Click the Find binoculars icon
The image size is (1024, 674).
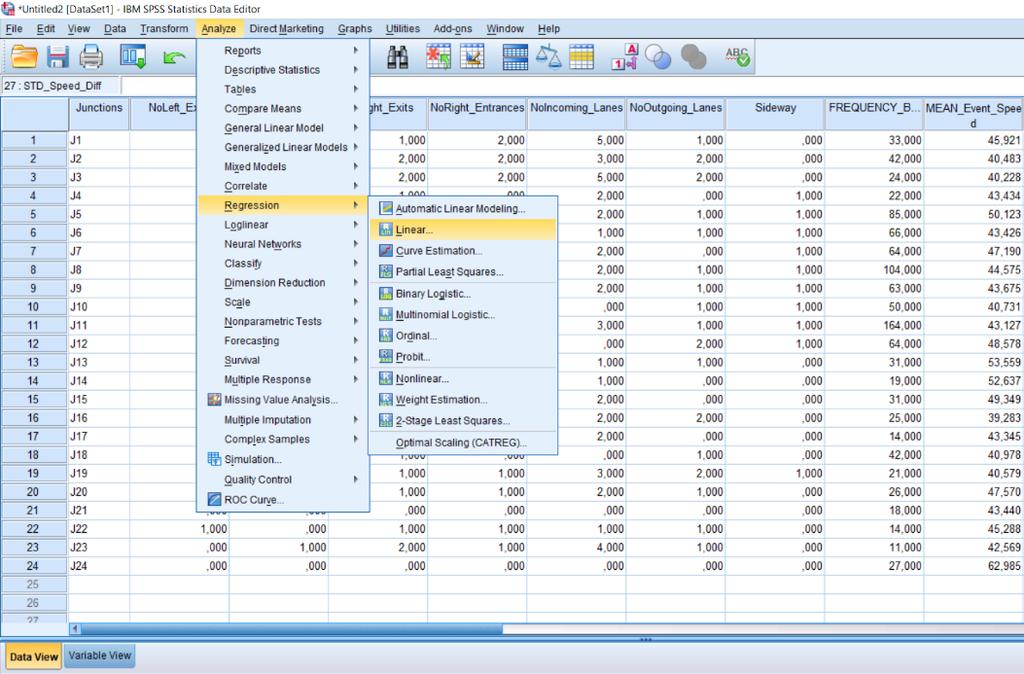[x=398, y=57]
